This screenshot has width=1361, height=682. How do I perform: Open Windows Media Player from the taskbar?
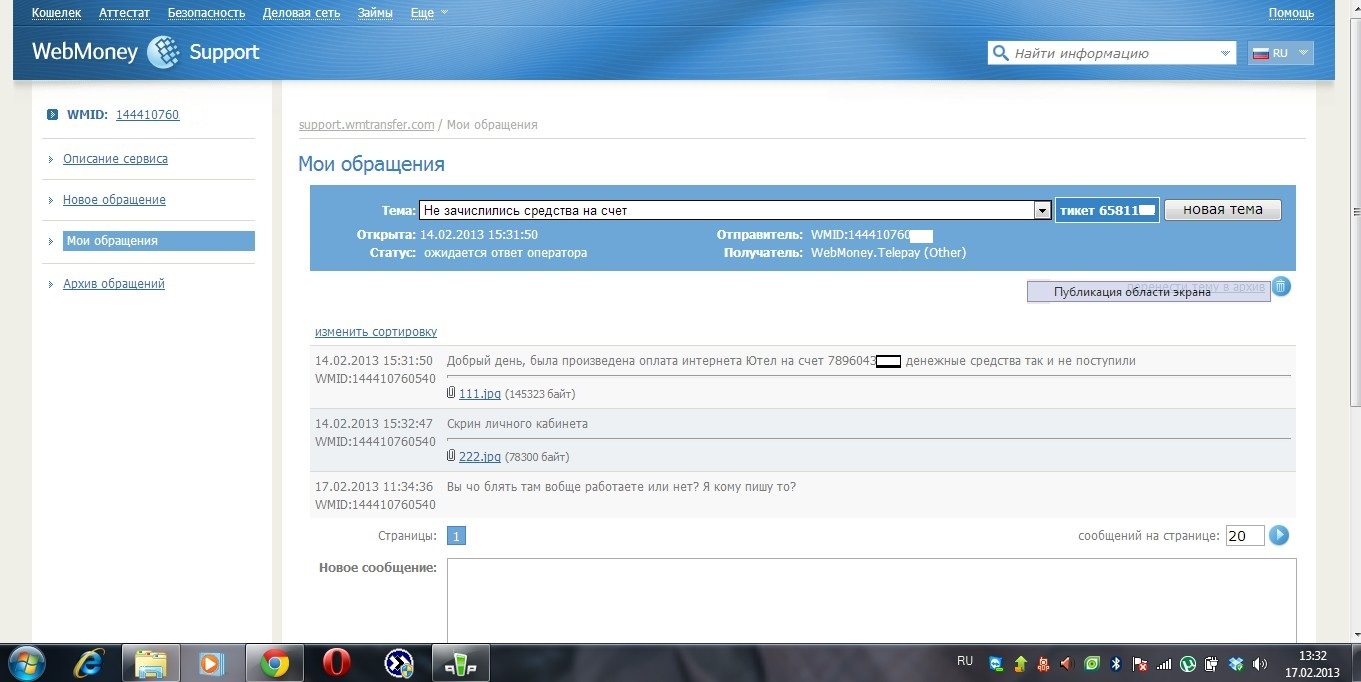211,663
